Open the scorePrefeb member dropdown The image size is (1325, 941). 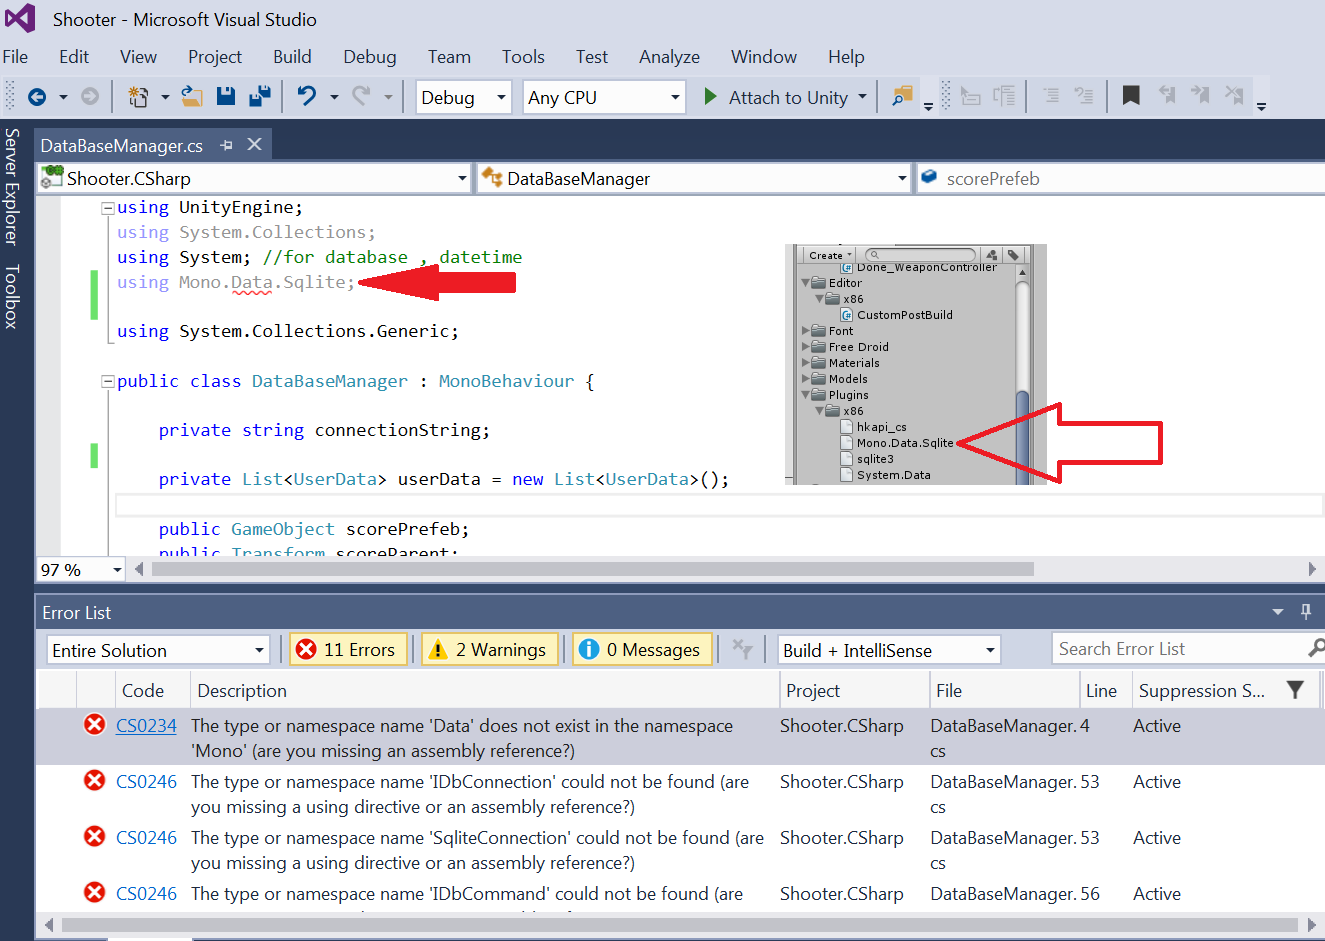click(x=1120, y=178)
